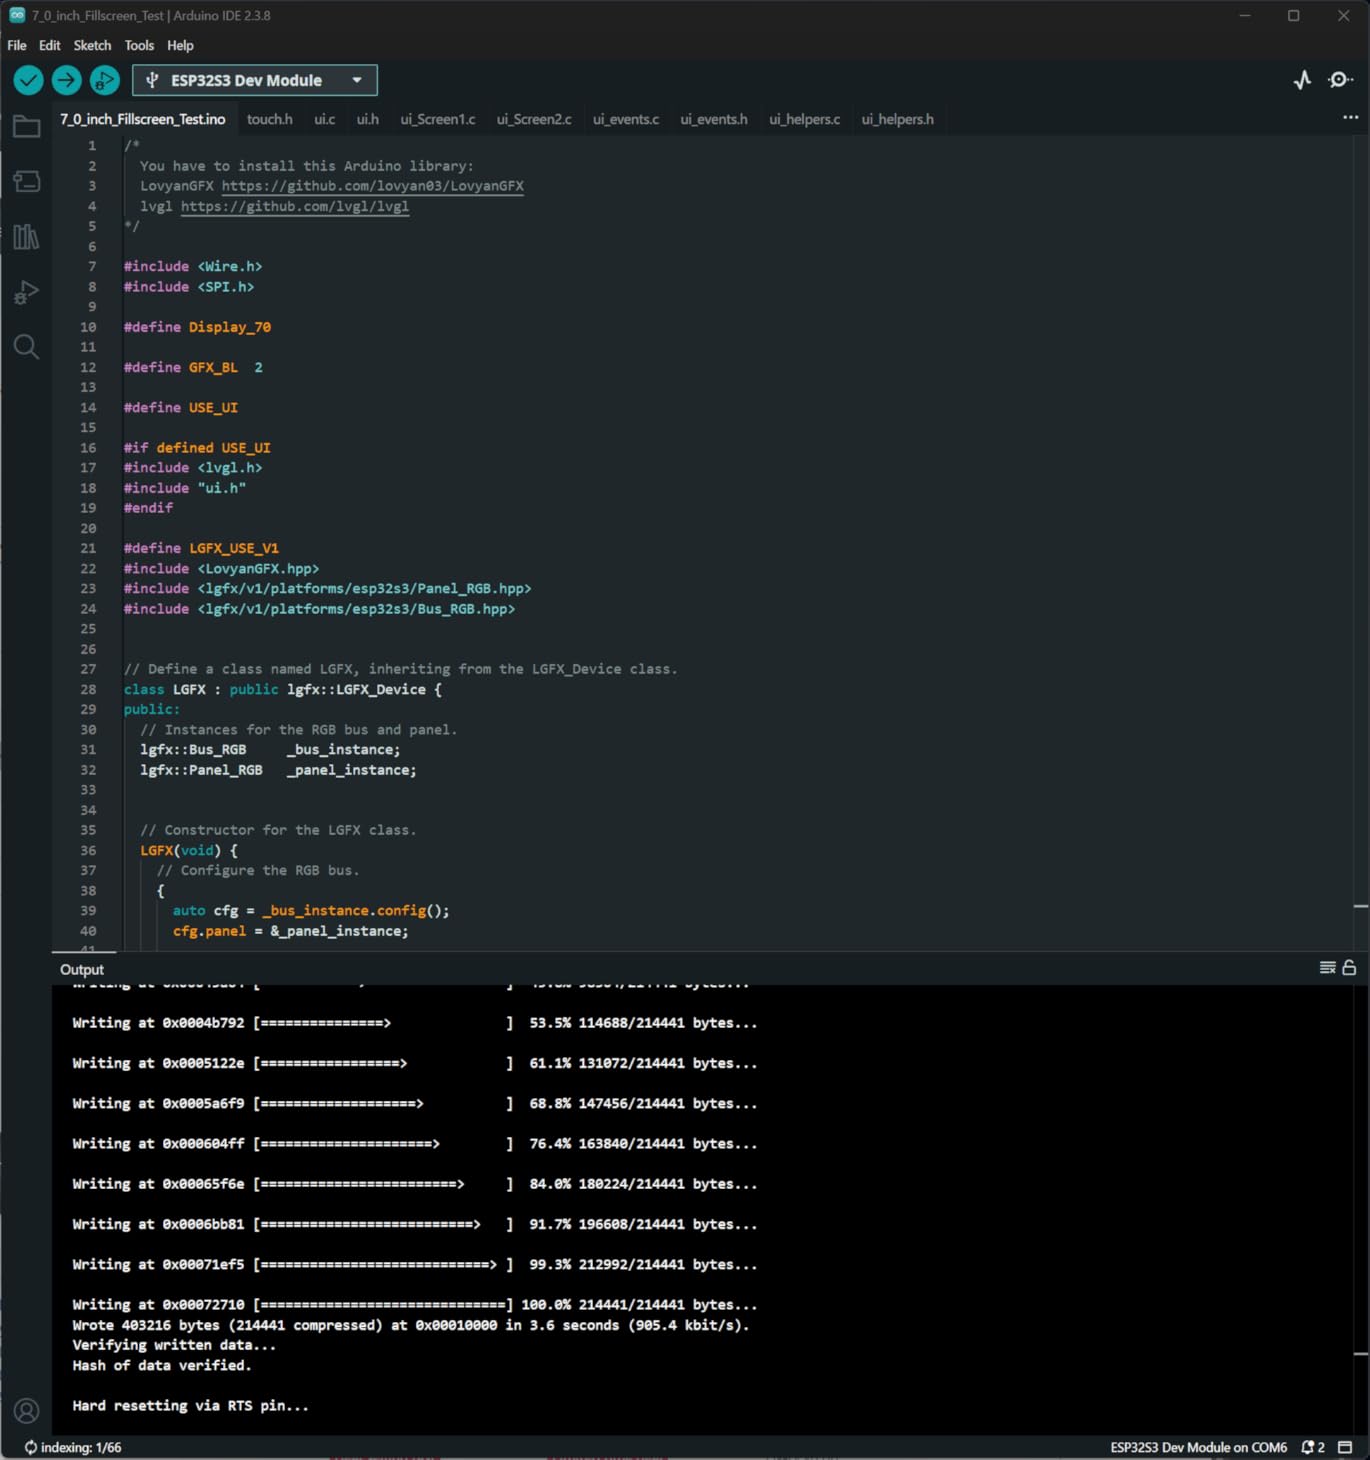Open the File menu

point(17,45)
